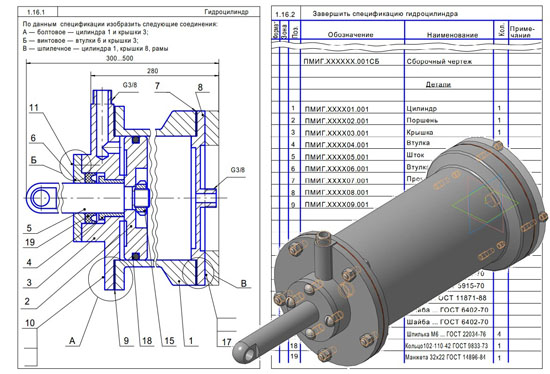Click the position label 11 on the drawing

point(34,107)
